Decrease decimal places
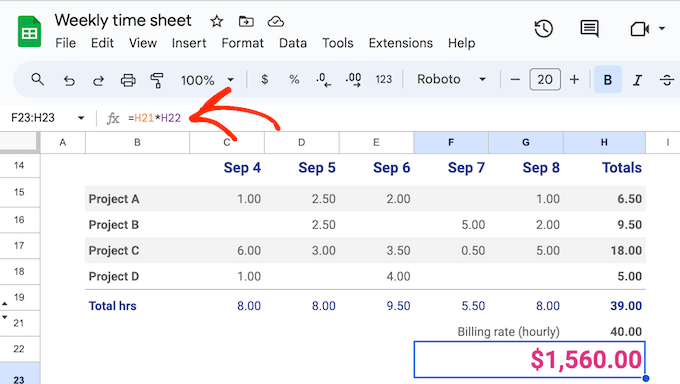This screenshot has height=384, width=680. [324, 80]
